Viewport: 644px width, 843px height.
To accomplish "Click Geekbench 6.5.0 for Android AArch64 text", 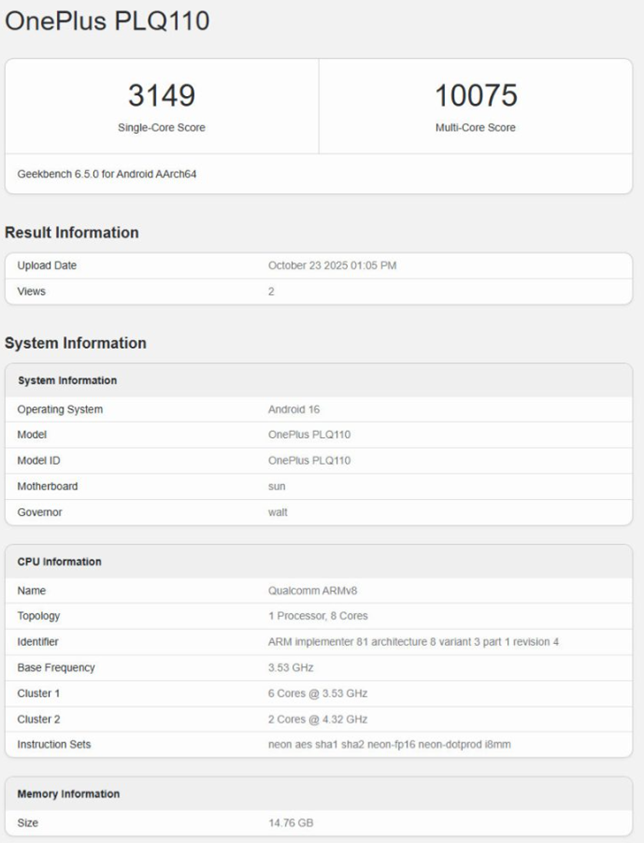I will coord(107,174).
